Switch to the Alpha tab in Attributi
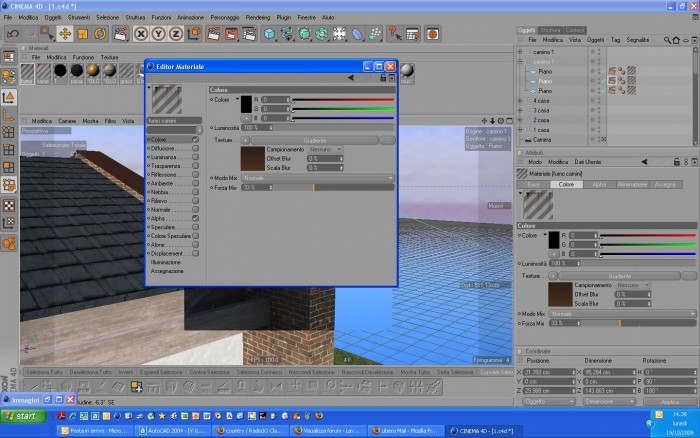 [x=599, y=184]
